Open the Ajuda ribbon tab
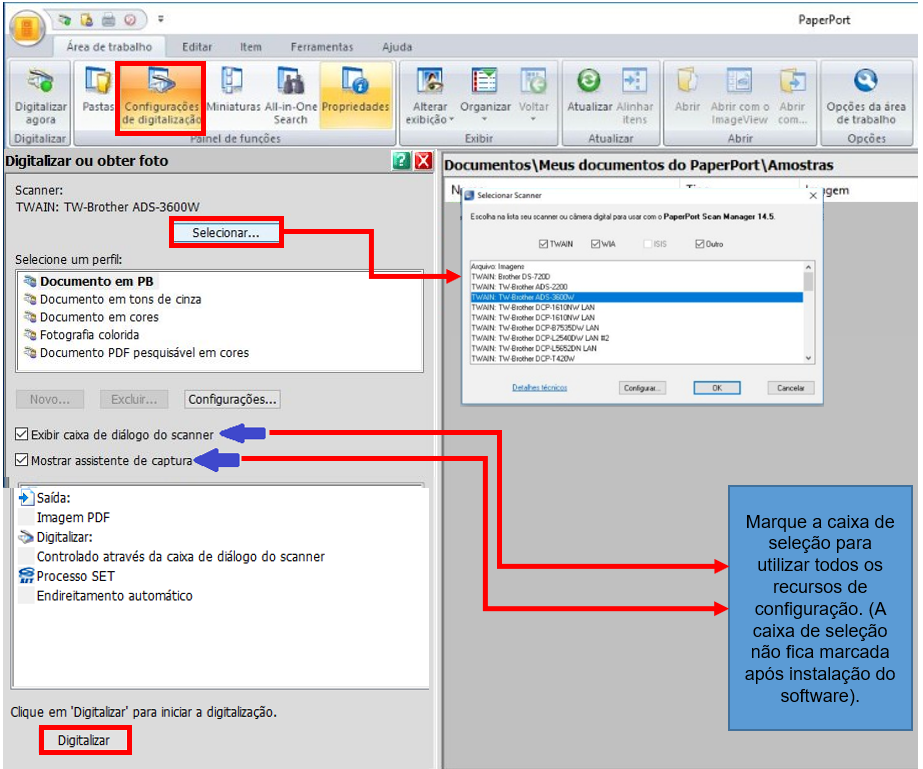Viewport: 923px width, 769px height. [x=397, y=47]
